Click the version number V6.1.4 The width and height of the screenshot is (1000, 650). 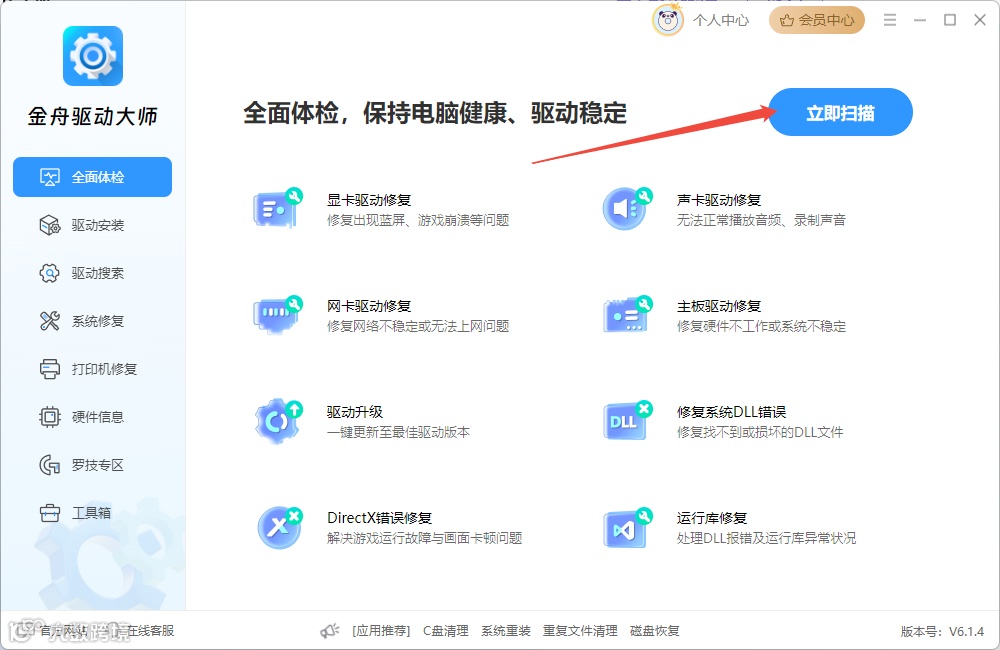point(966,632)
